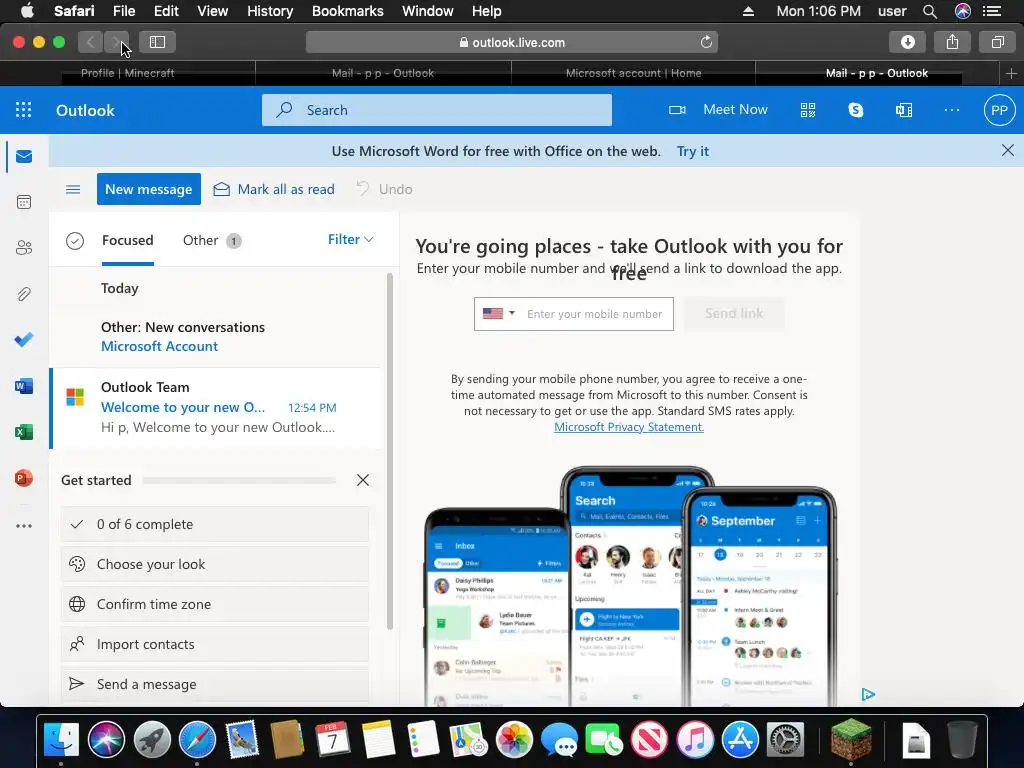Click the Undo button
Image resolution: width=1024 pixels, height=768 pixels.
point(385,189)
